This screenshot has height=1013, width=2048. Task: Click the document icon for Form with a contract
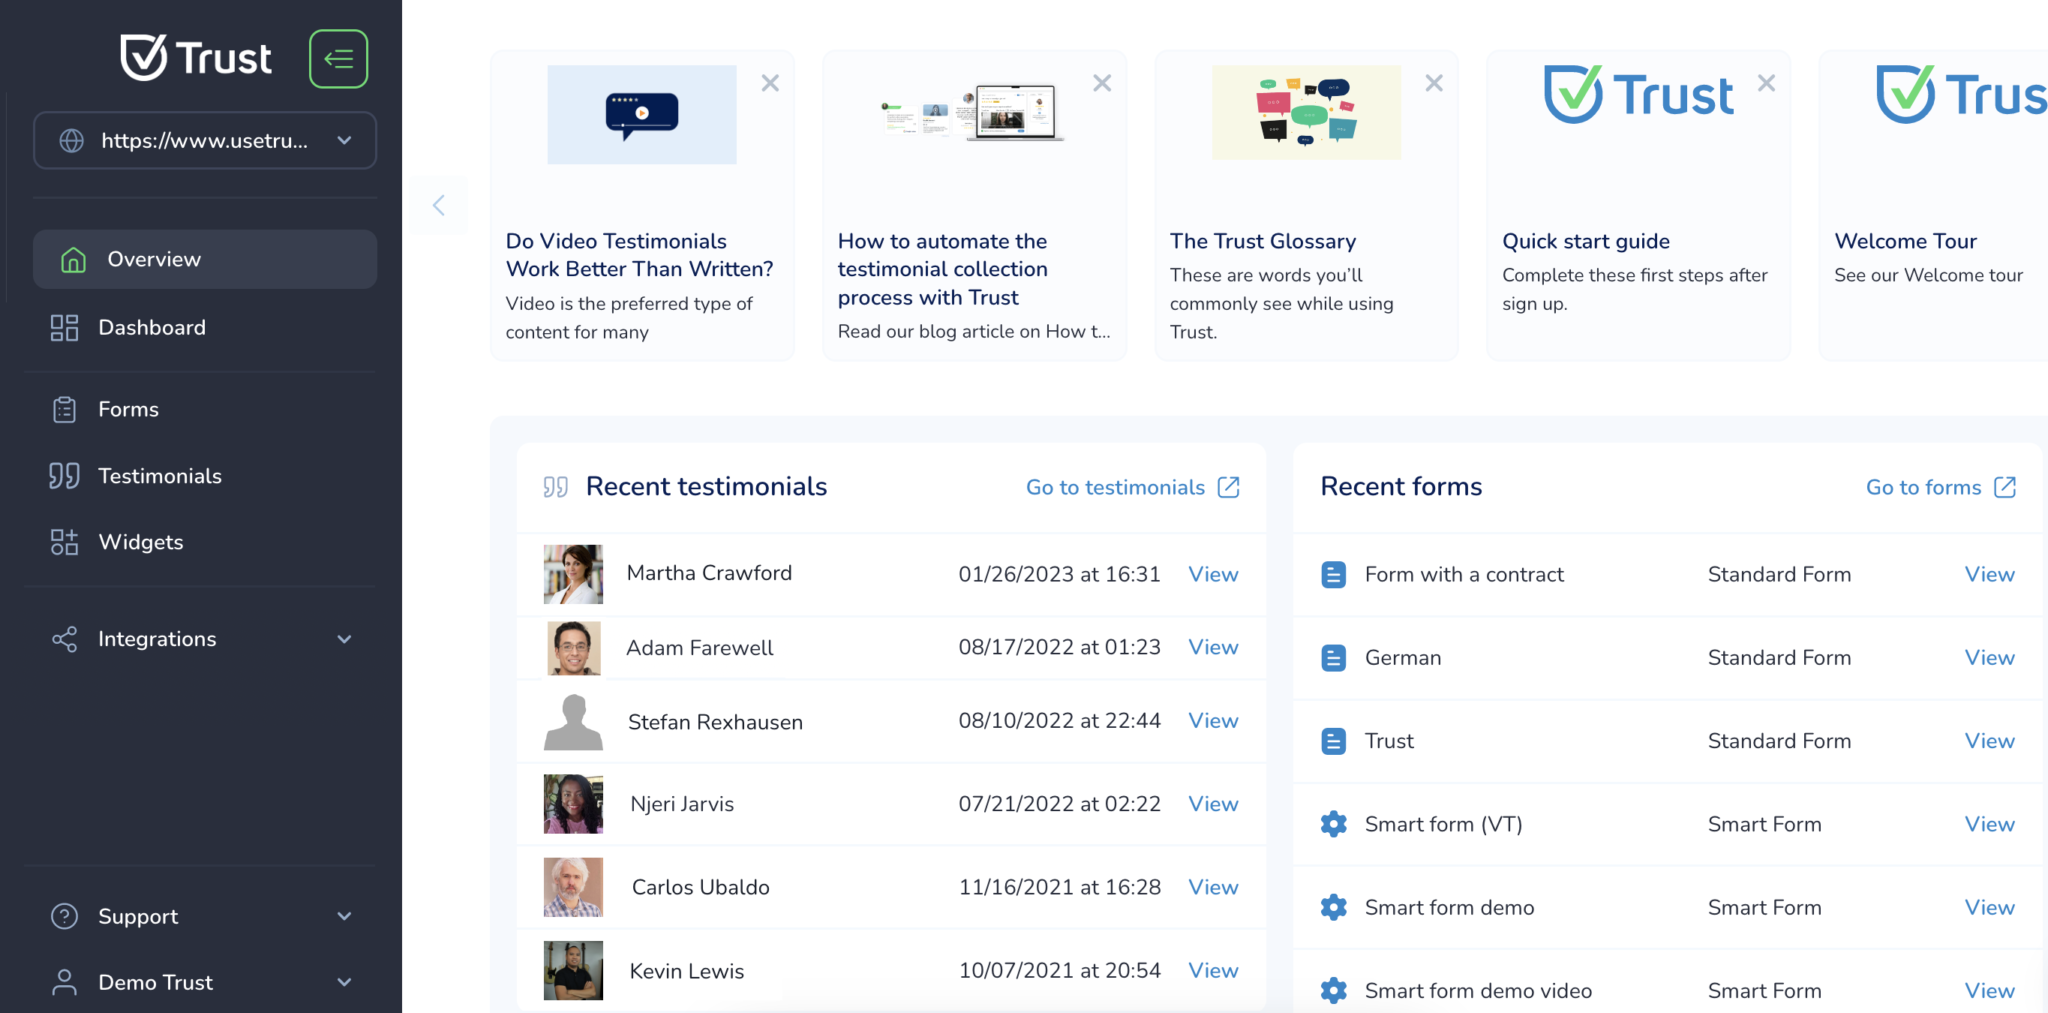pyautogui.click(x=1333, y=574)
